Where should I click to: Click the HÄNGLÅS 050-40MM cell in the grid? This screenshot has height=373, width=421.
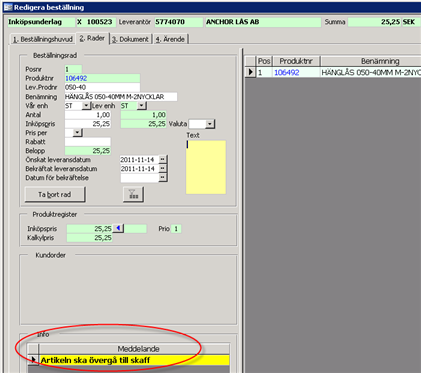point(371,72)
